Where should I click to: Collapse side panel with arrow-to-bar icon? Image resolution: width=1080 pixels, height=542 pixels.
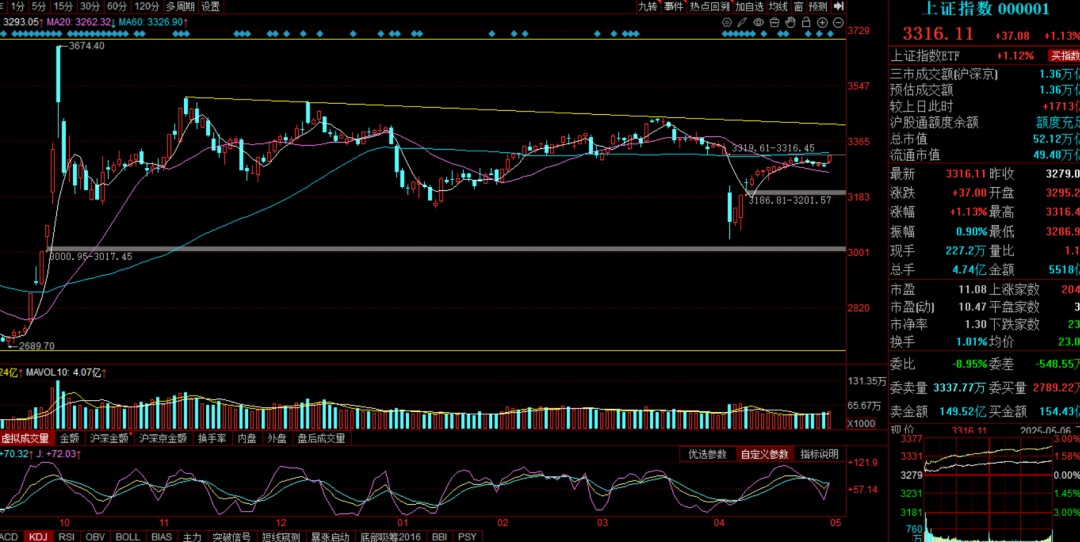tap(838, 6)
